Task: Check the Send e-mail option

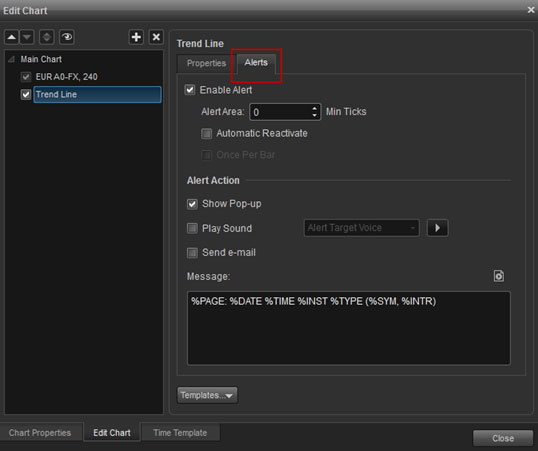Action: (x=192, y=253)
